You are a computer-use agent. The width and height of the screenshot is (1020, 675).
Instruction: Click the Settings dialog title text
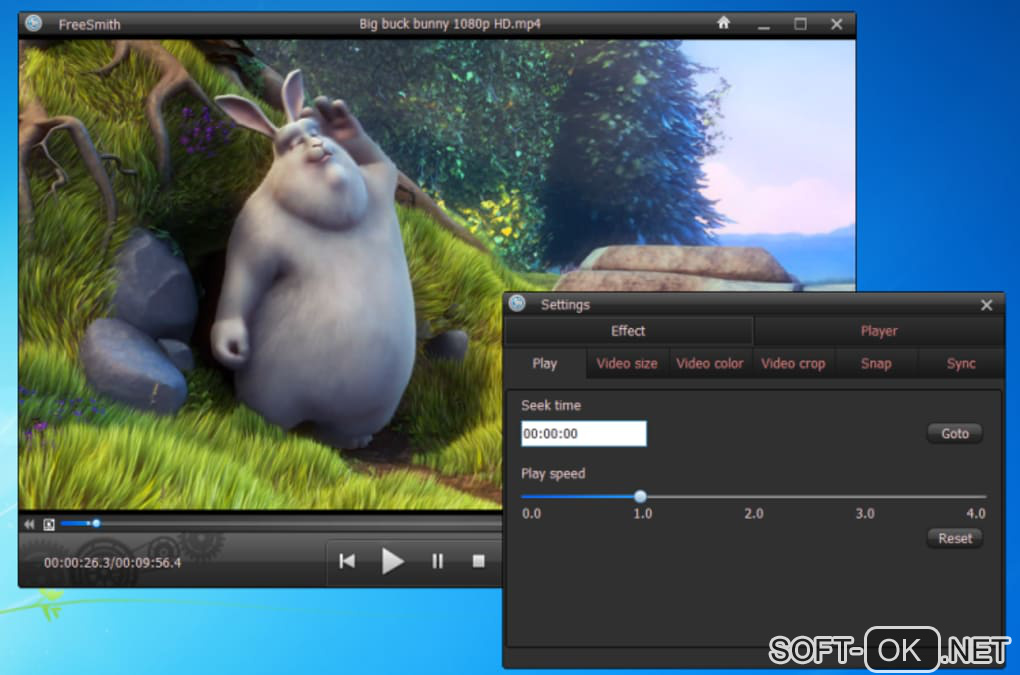[565, 305]
